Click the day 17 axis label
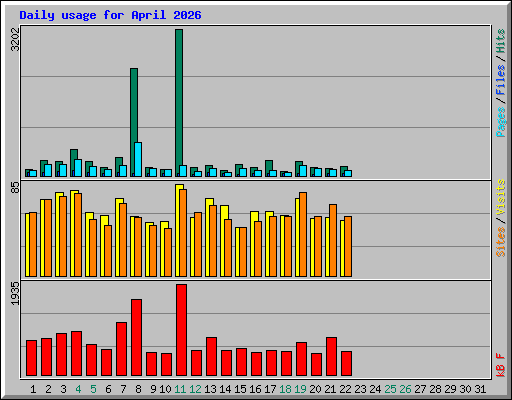512x400 pixels. [270, 389]
